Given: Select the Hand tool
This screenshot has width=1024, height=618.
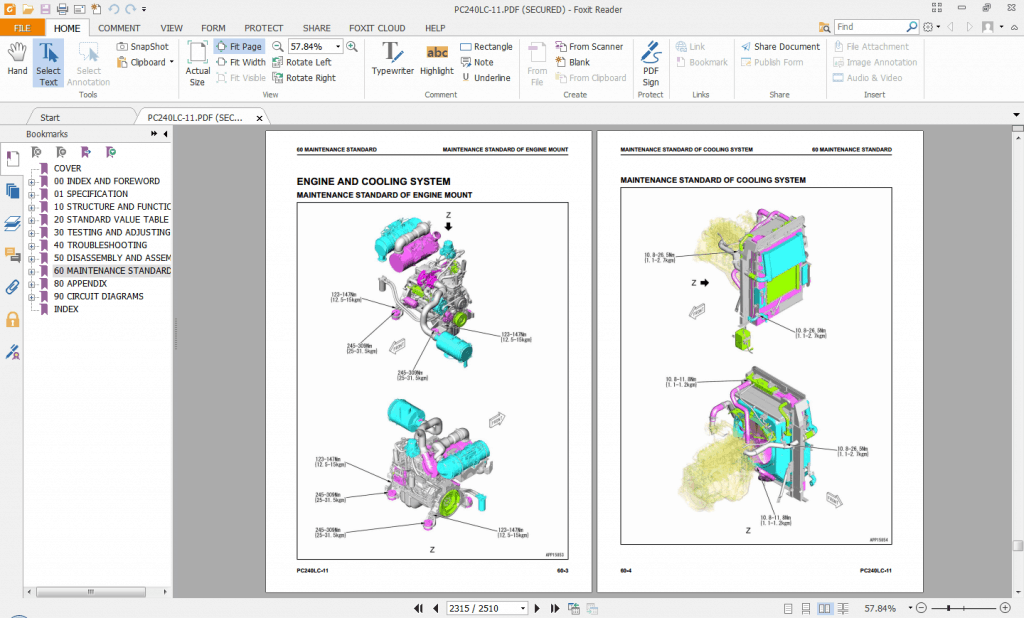Looking at the screenshot, I should (17, 59).
